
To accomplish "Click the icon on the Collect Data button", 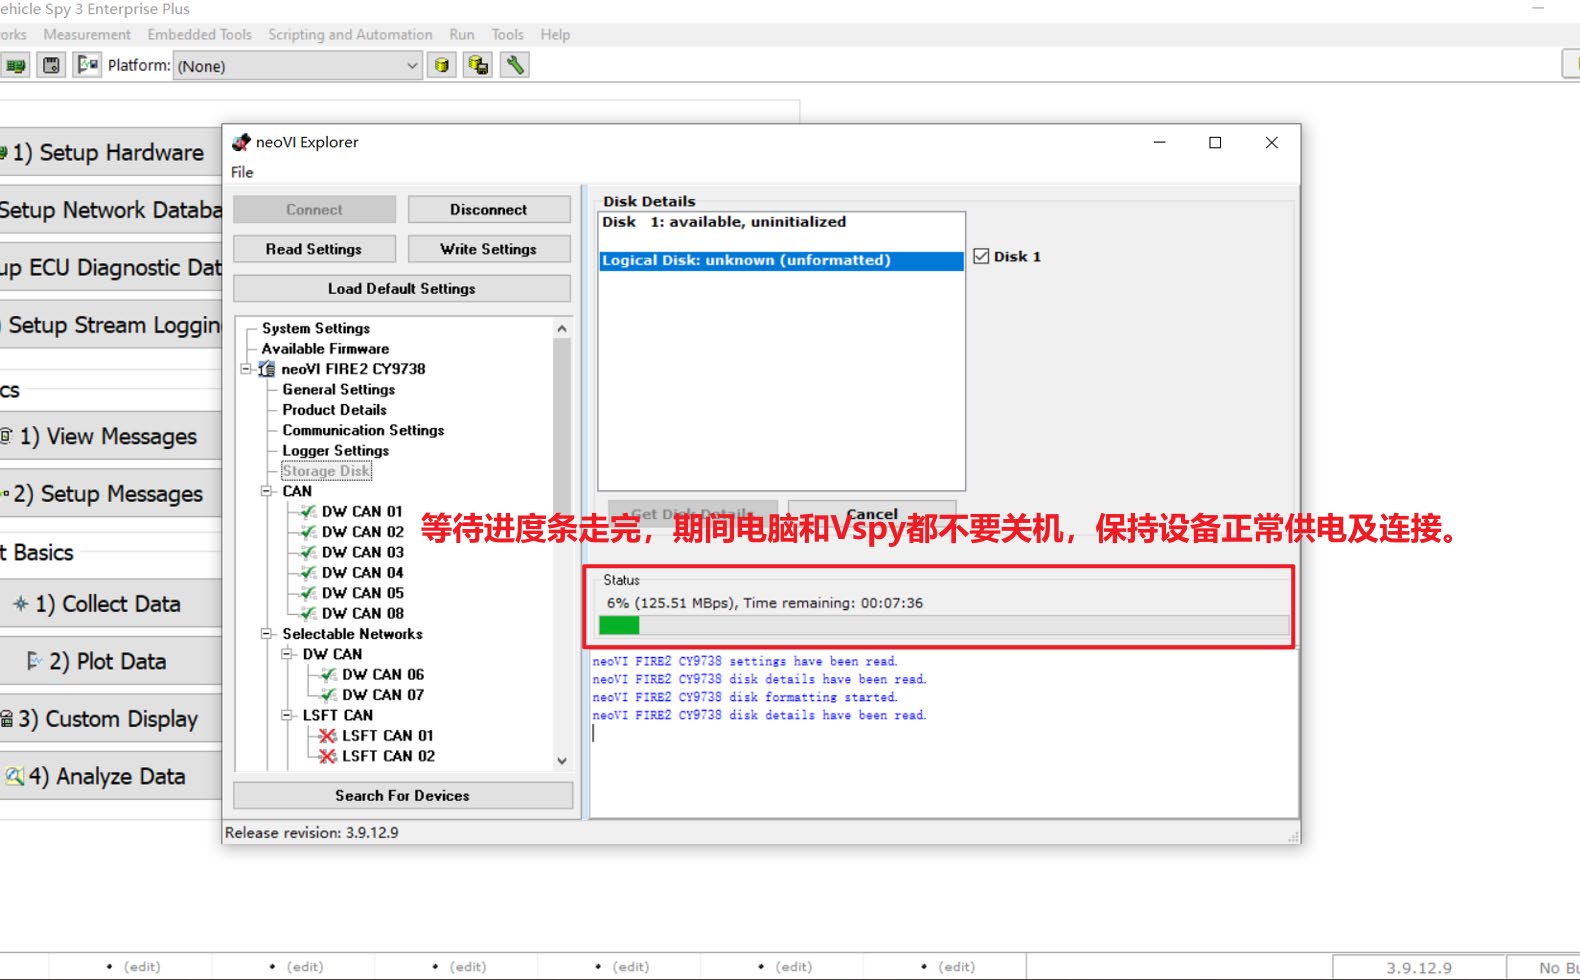I will pyautogui.click(x=20, y=603).
